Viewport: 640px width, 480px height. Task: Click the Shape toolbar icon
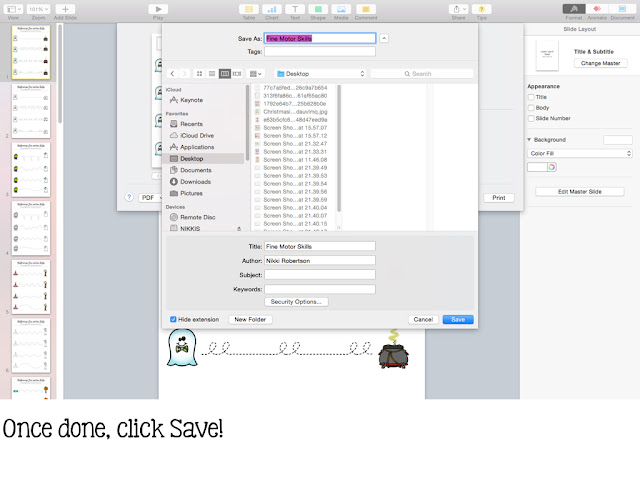[x=318, y=9]
